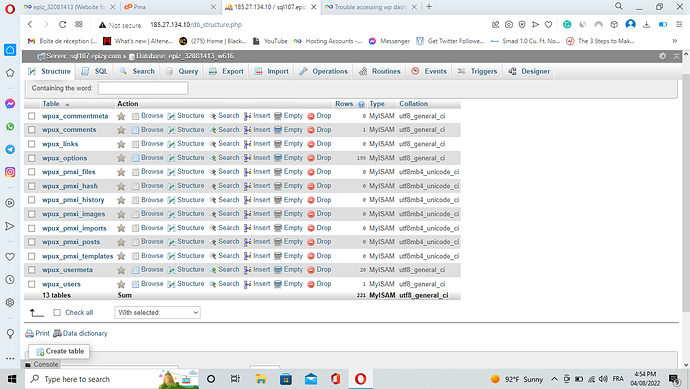Open browser downloads icon
The height and width of the screenshot is (389, 690).
pyautogui.click(x=646, y=25)
